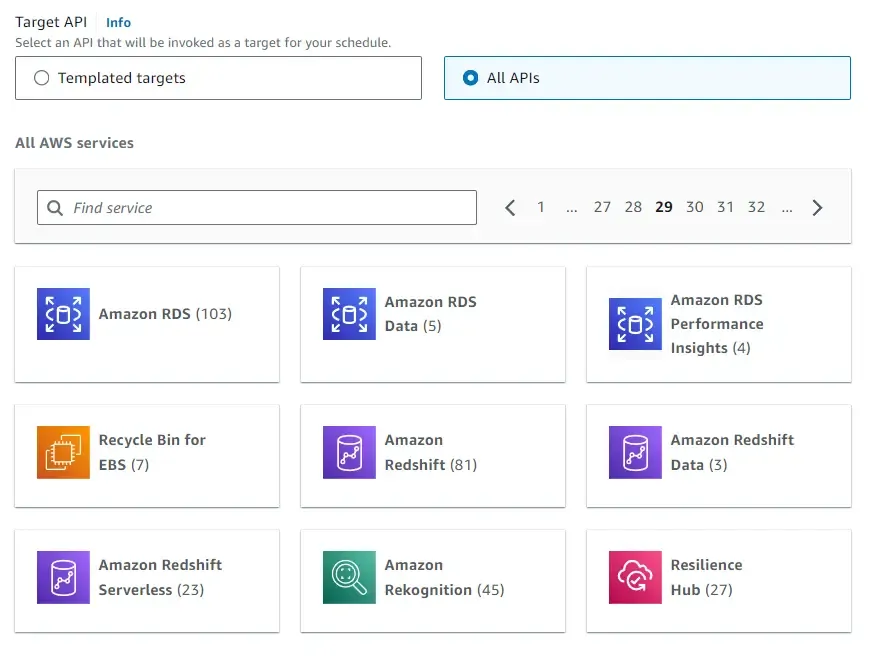Go to the next page with the right chevron

pyautogui.click(x=817, y=207)
